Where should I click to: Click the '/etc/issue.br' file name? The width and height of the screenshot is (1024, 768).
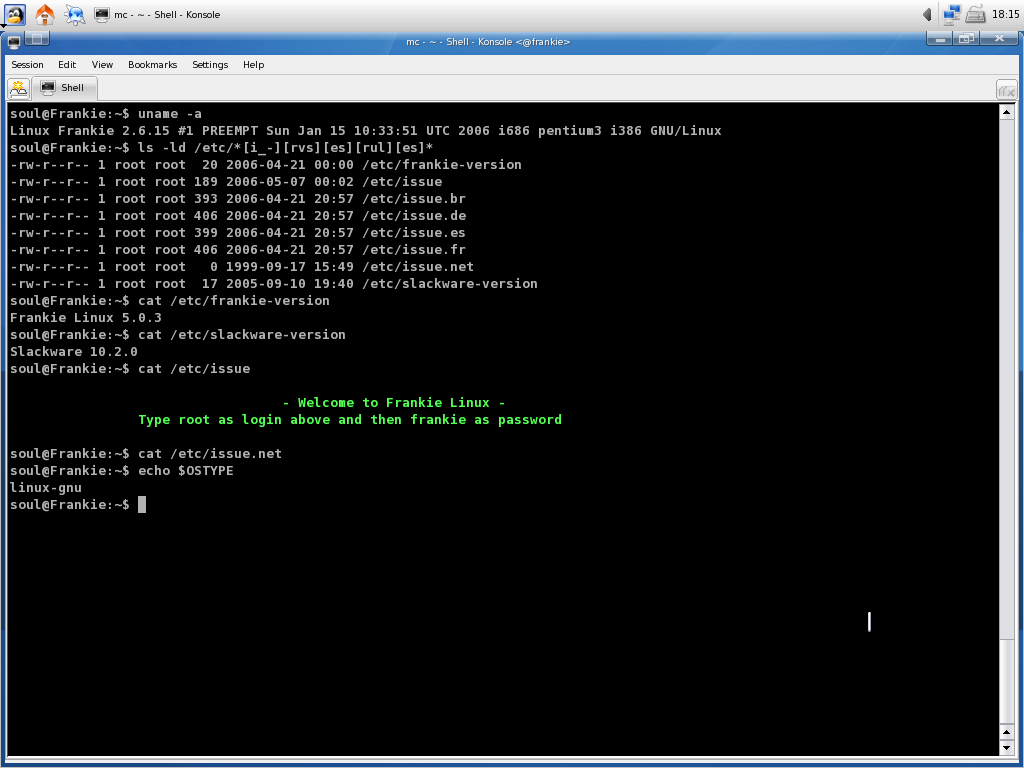pyautogui.click(x=413, y=199)
